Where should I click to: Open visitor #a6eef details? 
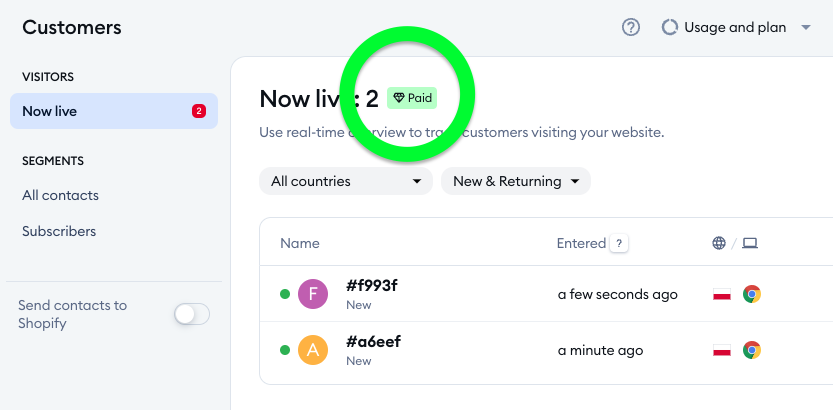coord(373,342)
